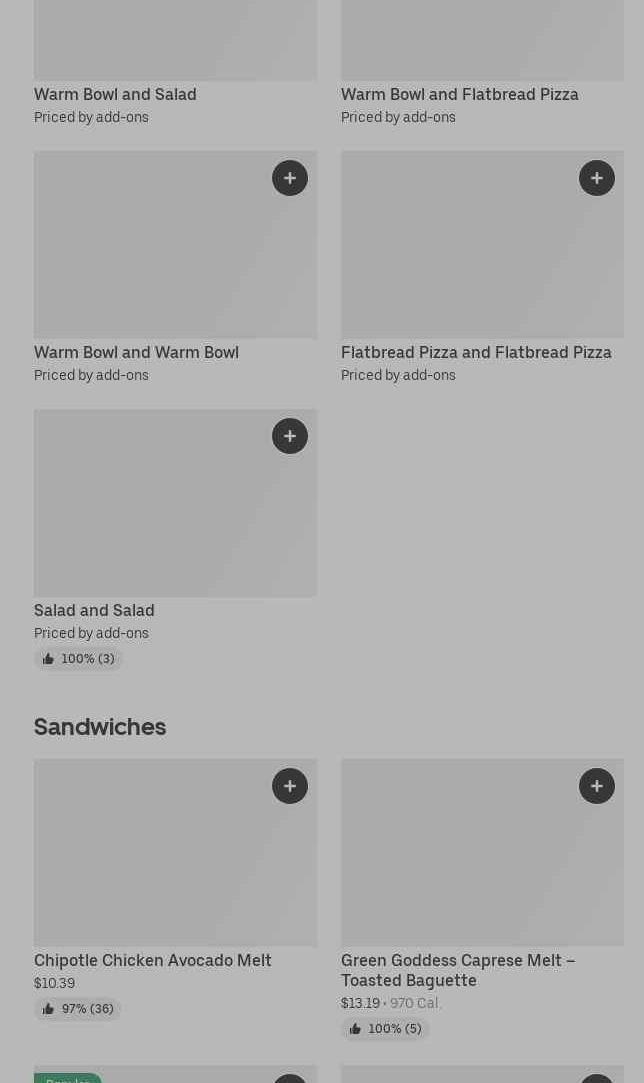
Task: Open Green Goddess Caprese Melt Toasted Baguette
Action: point(457,970)
